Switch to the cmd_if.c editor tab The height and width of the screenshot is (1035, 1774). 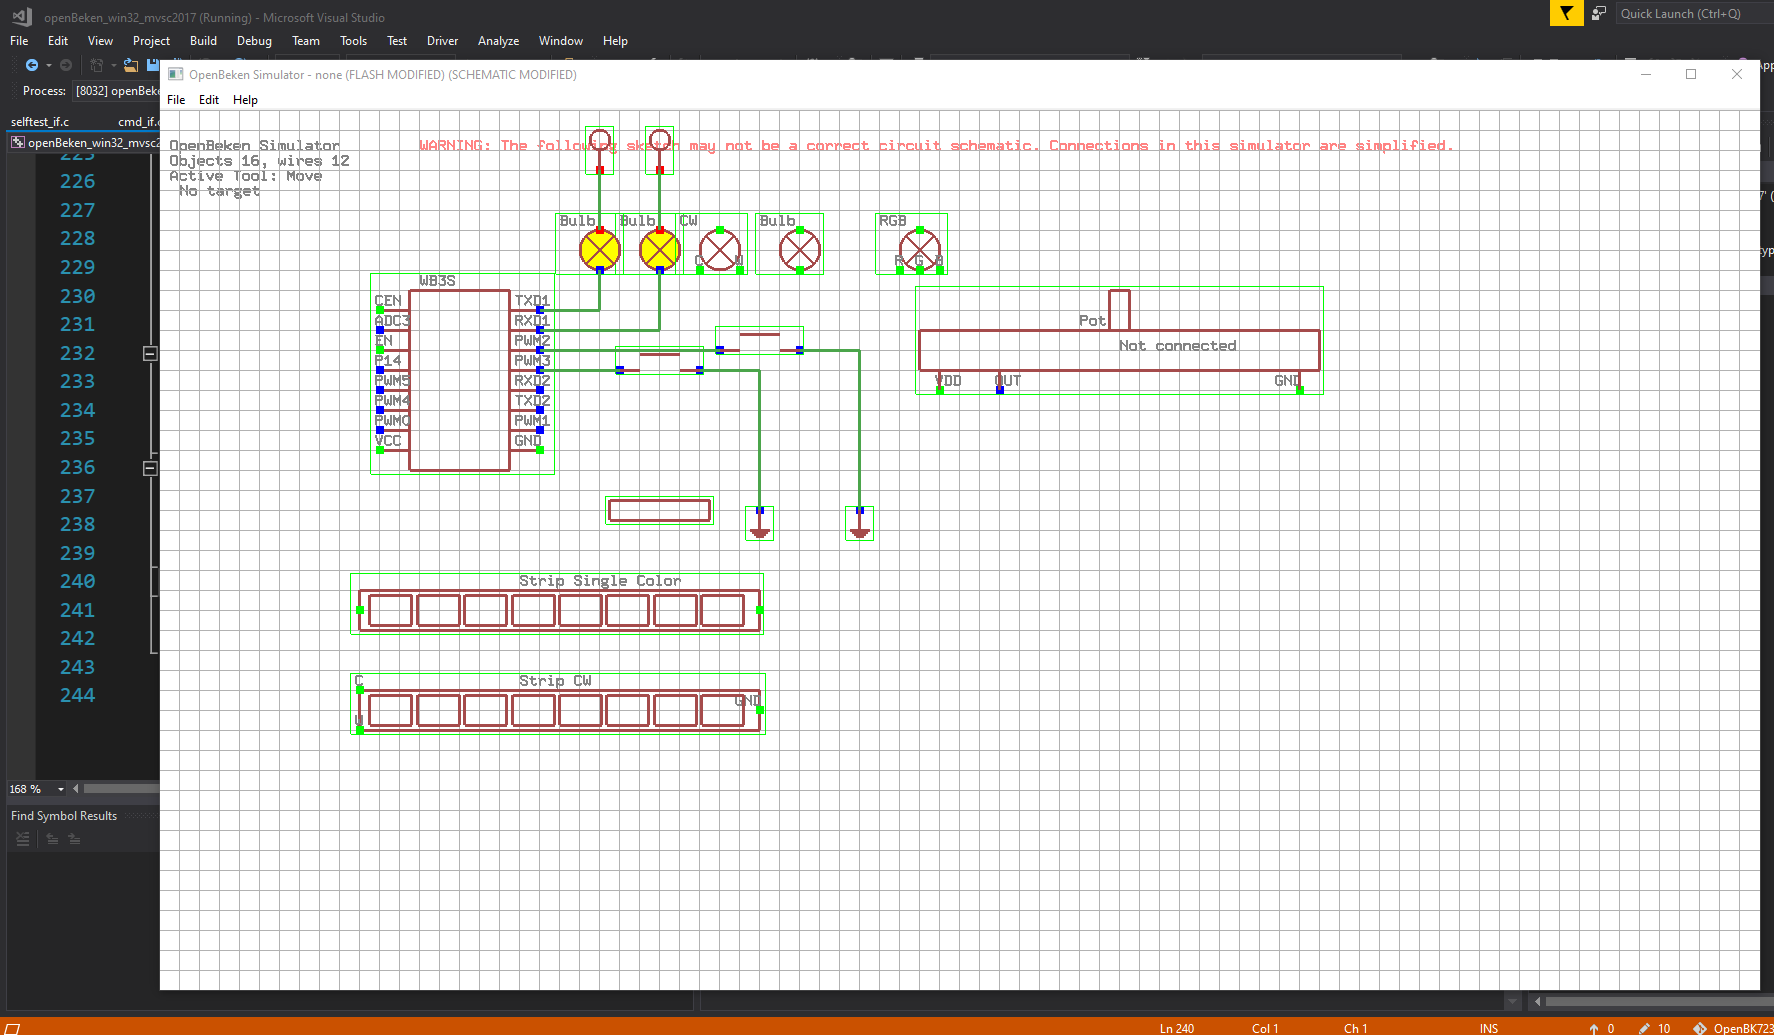click(x=138, y=122)
